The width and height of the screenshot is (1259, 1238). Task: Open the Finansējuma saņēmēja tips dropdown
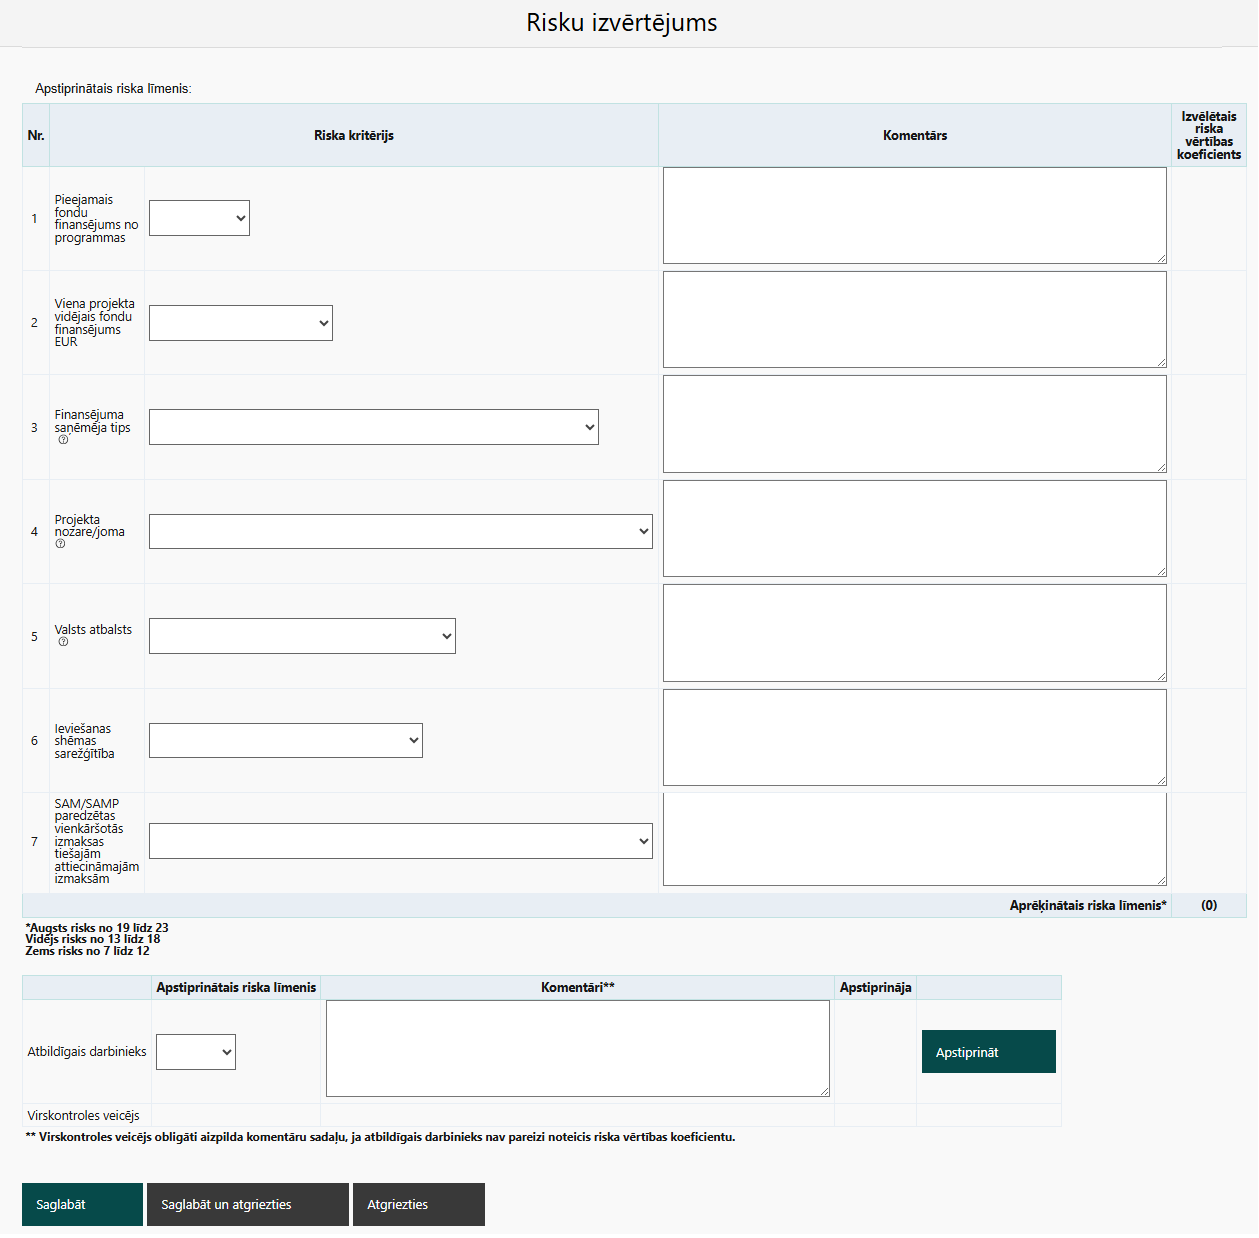[373, 427]
